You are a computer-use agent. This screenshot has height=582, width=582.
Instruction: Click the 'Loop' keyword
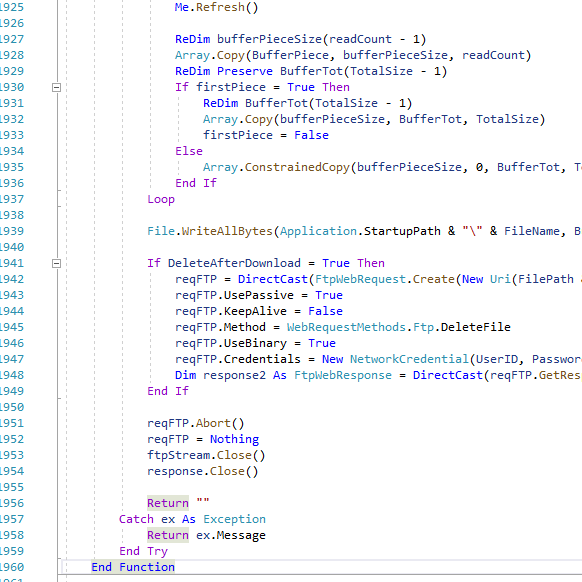(x=161, y=199)
